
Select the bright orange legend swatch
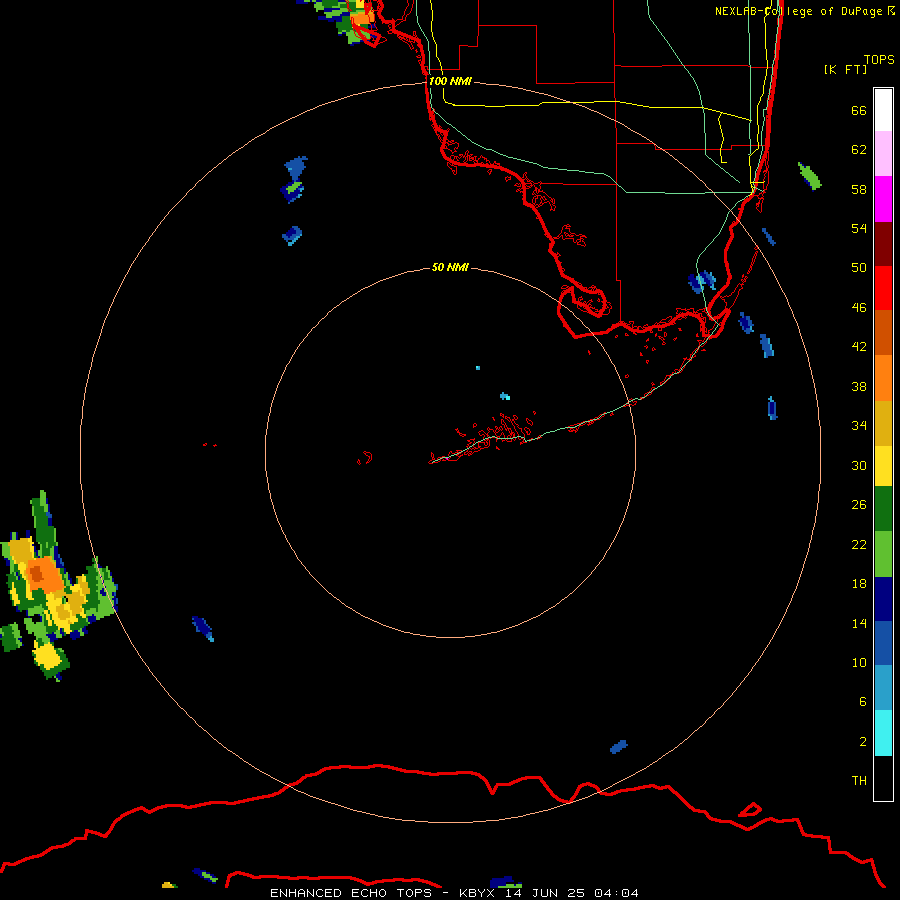[883, 378]
